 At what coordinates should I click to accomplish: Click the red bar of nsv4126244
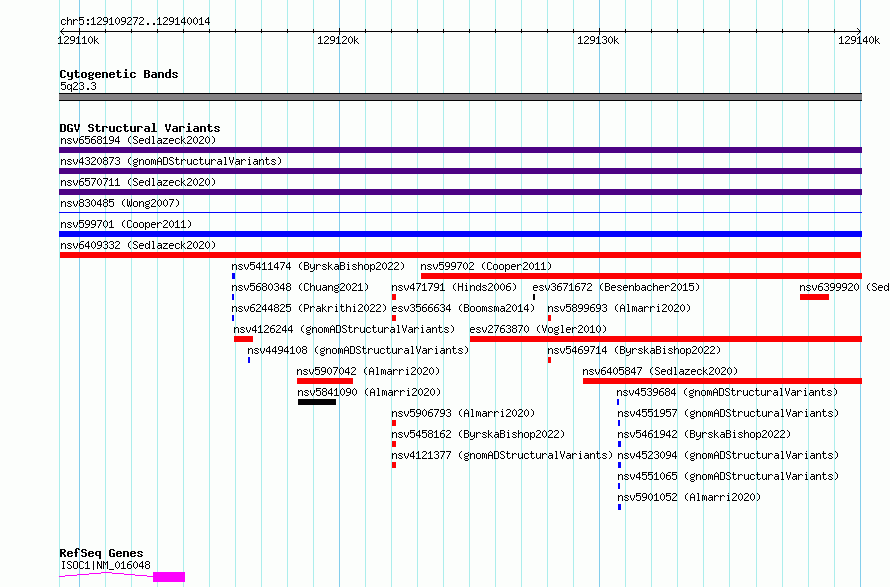(x=244, y=339)
